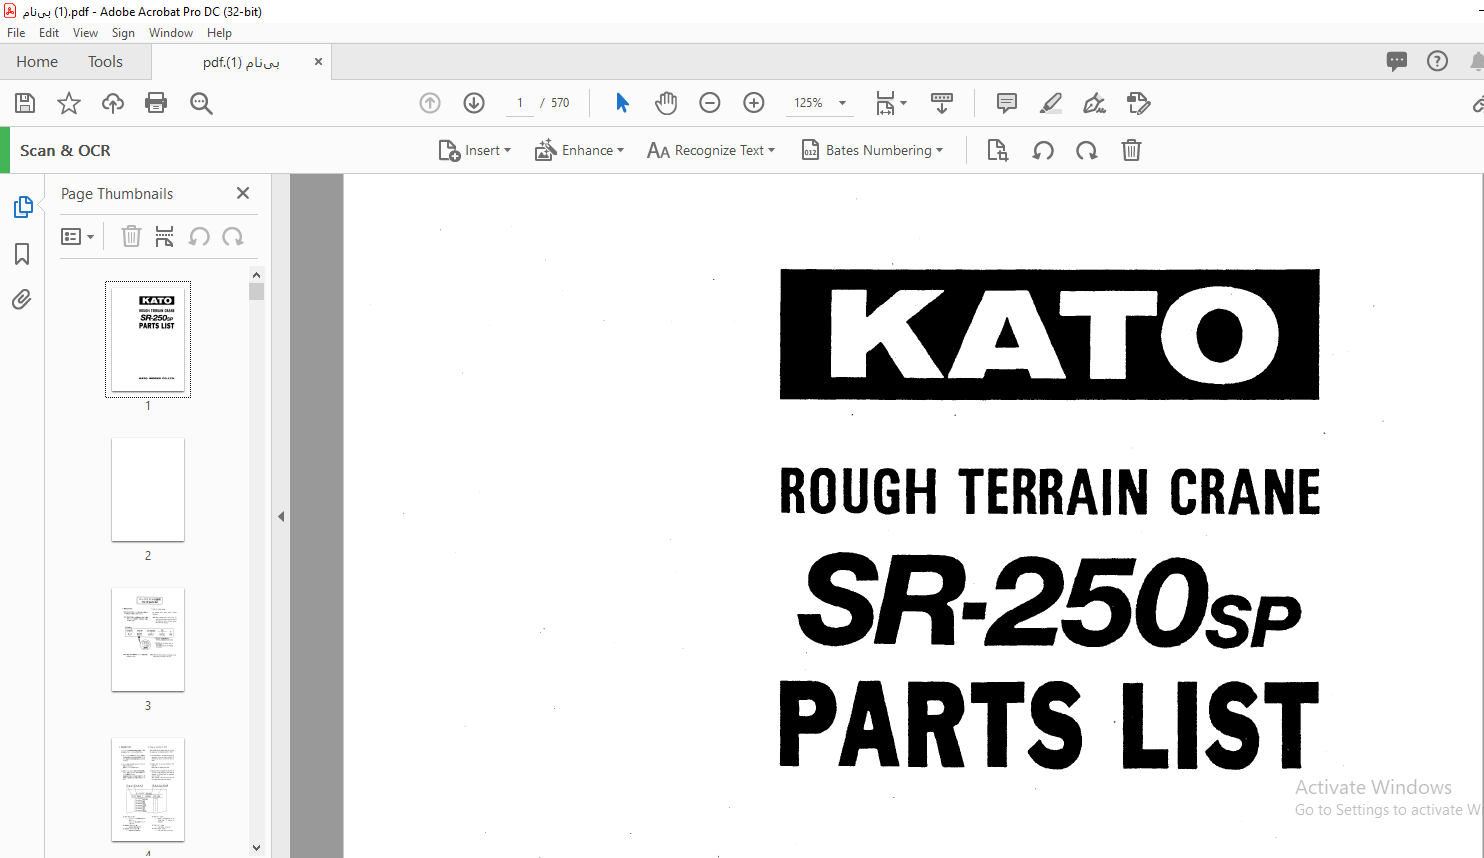Open the Find text magnifier tool
Screen dimensions: 1484x858
[201, 103]
